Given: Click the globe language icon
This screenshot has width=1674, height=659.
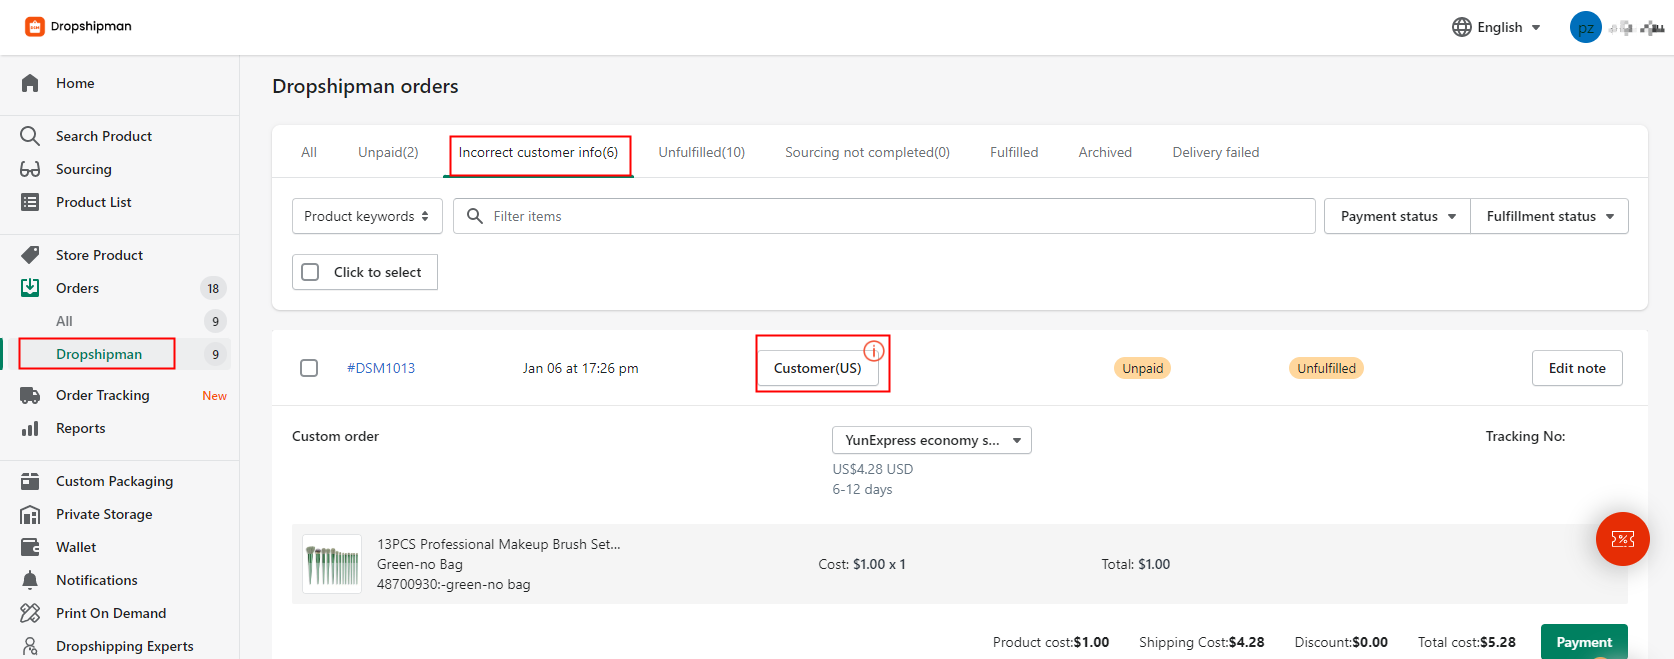Looking at the screenshot, I should coord(1462,27).
